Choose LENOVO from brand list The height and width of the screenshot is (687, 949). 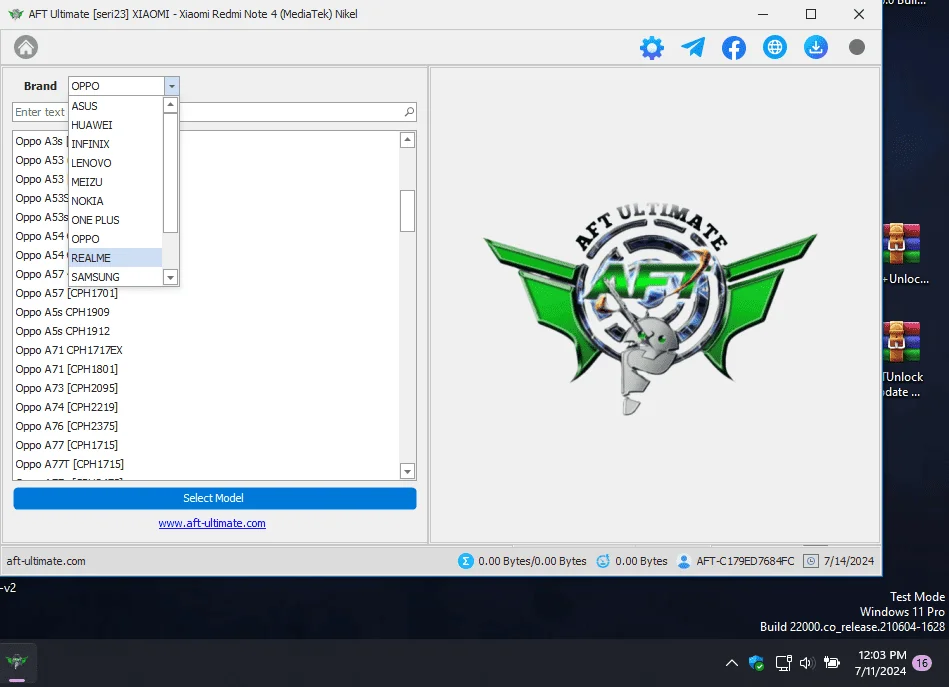[115, 163]
